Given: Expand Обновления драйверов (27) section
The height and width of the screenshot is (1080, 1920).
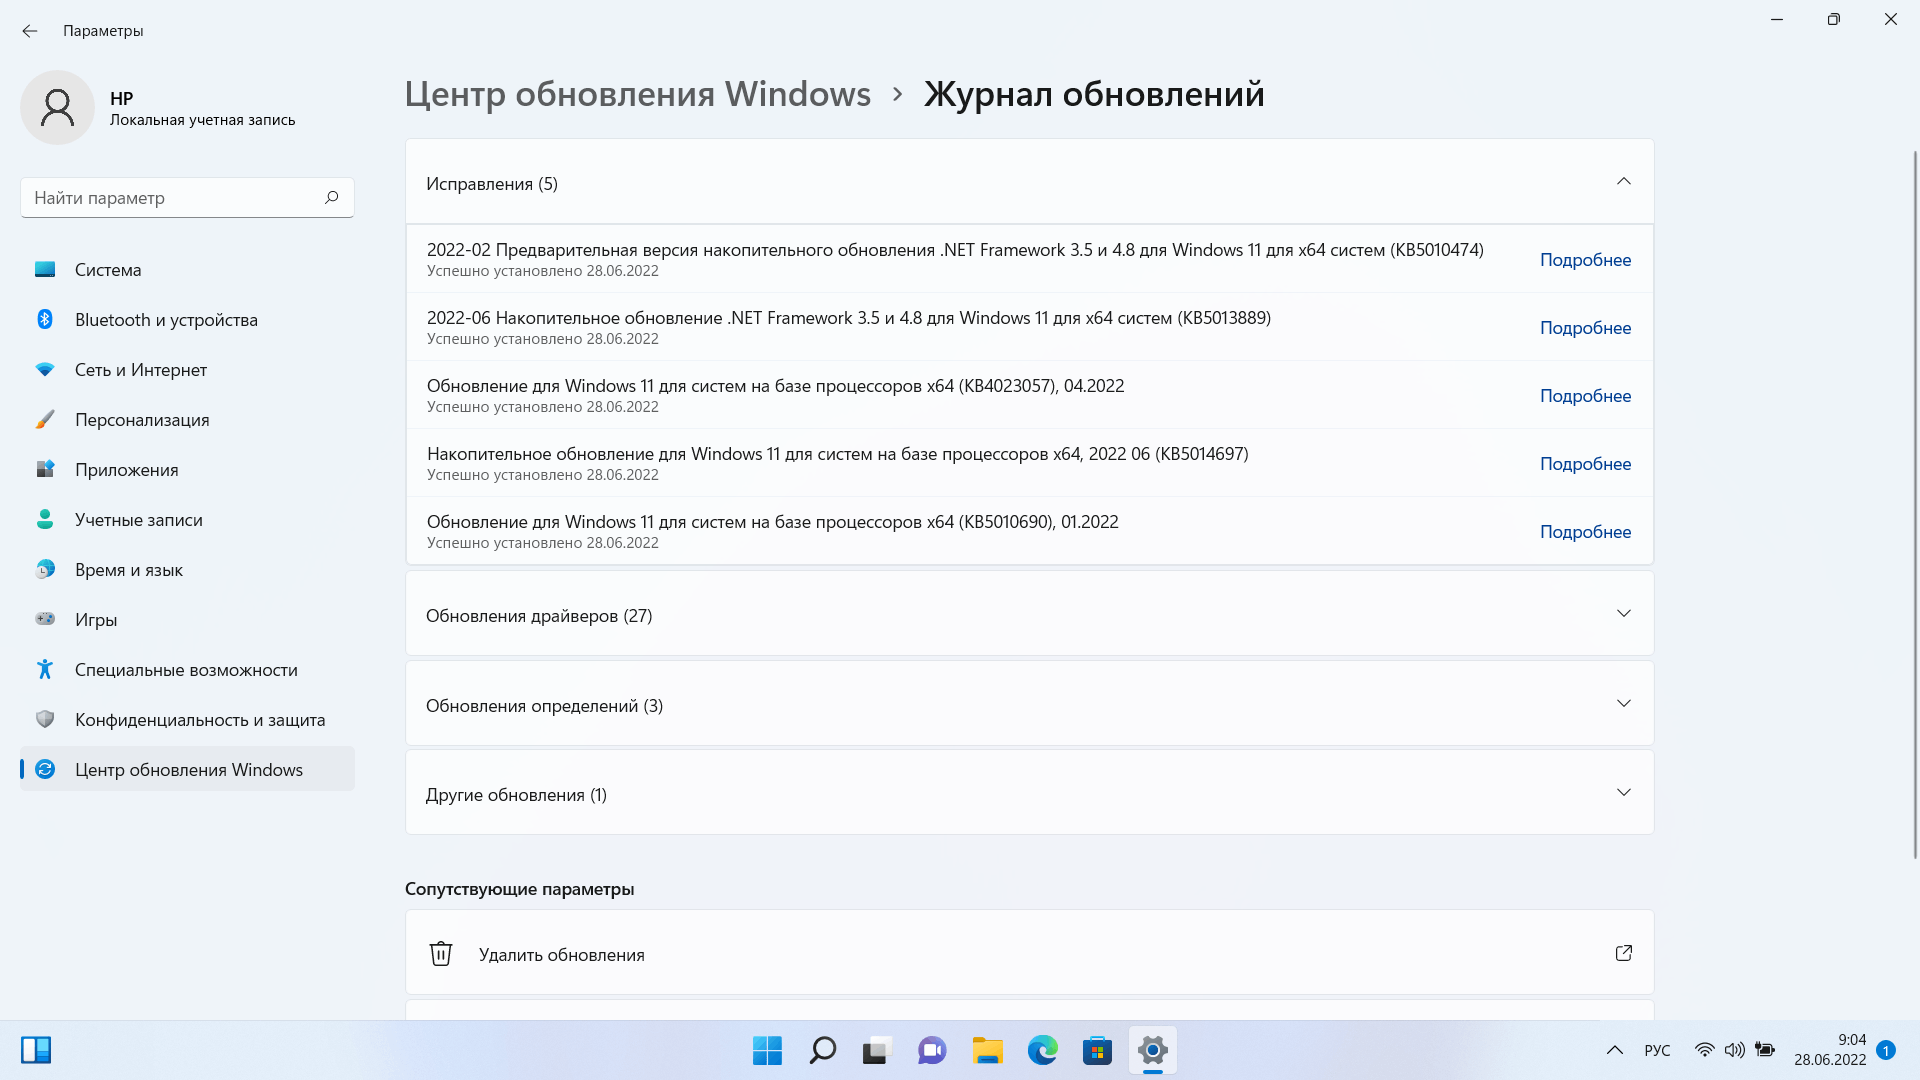Looking at the screenshot, I should point(1029,614).
